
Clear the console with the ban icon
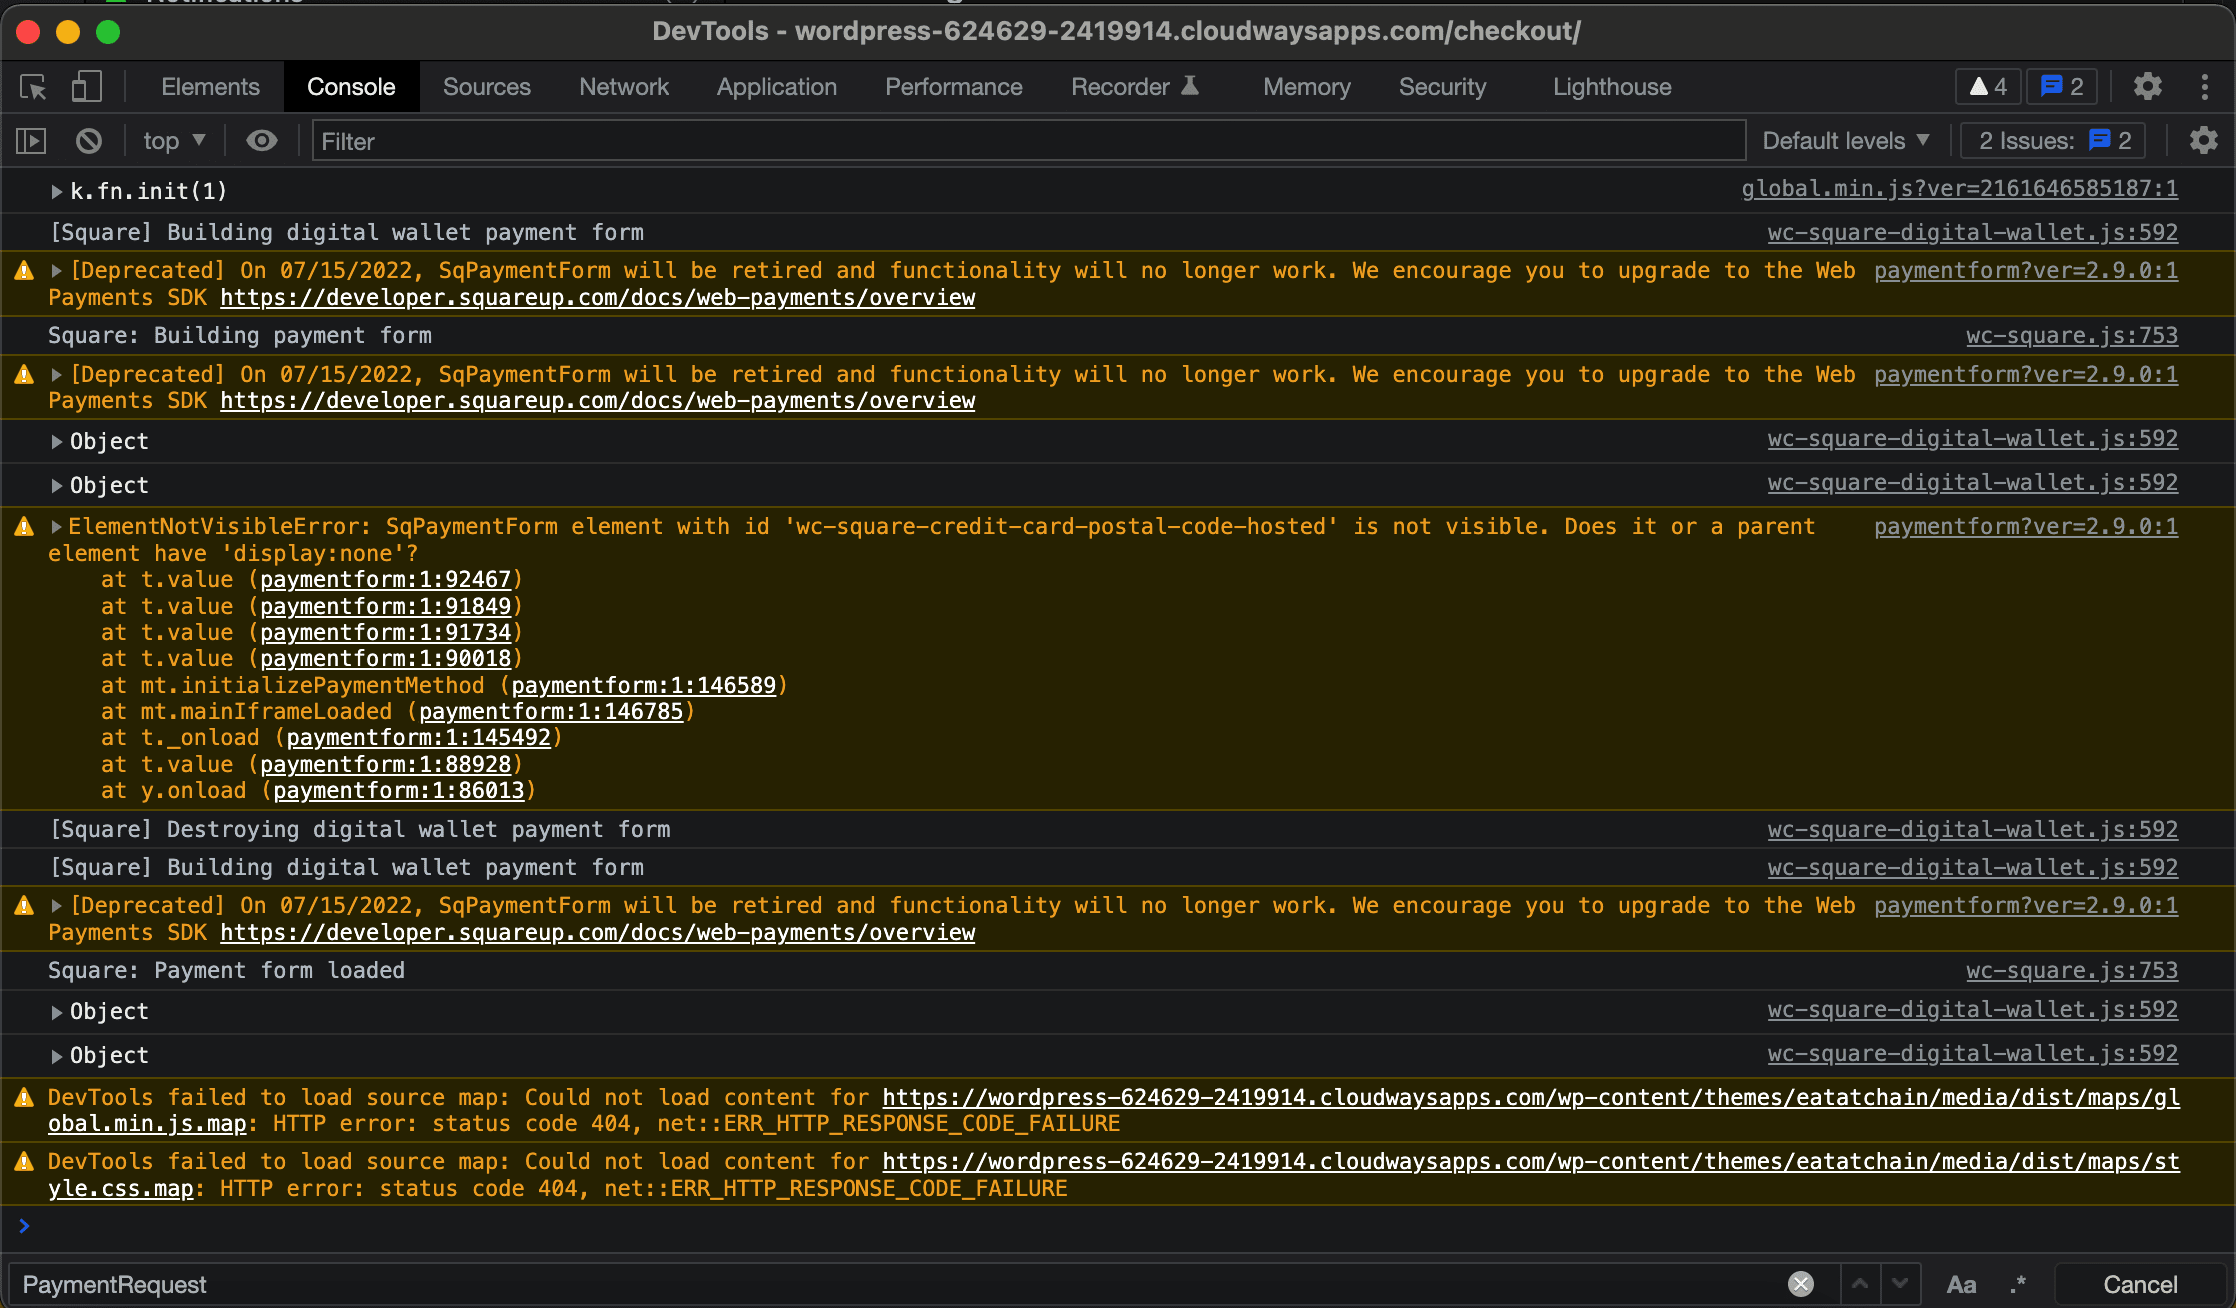(x=89, y=141)
